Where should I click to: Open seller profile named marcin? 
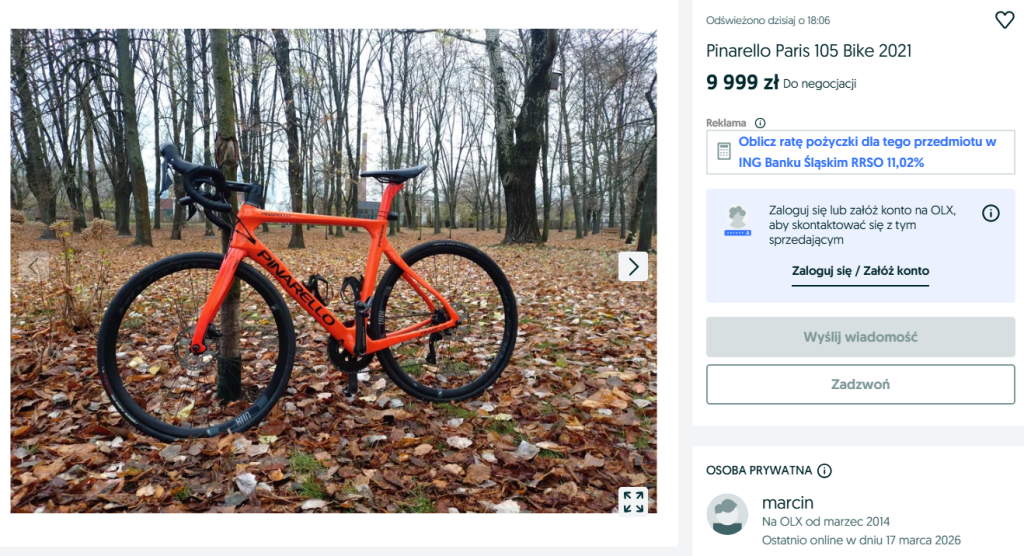point(787,502)
